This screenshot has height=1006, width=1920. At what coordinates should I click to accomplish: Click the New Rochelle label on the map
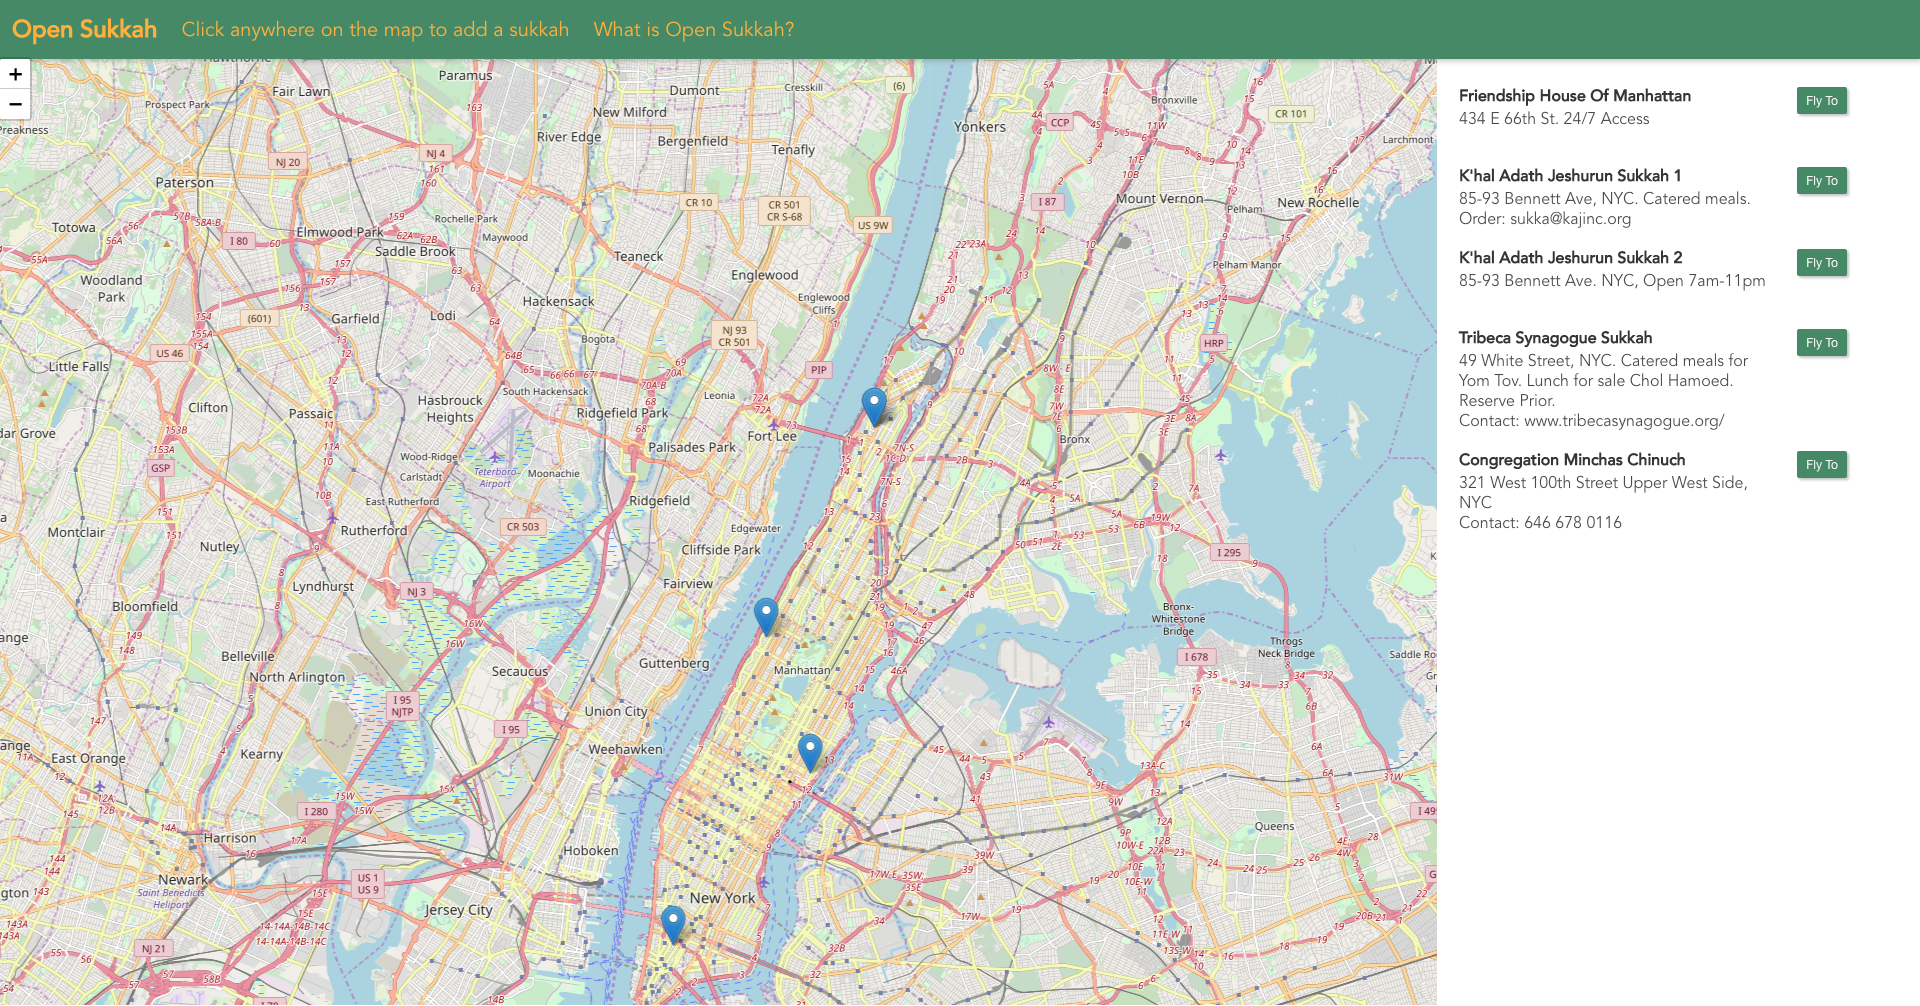click(1318, 202)
